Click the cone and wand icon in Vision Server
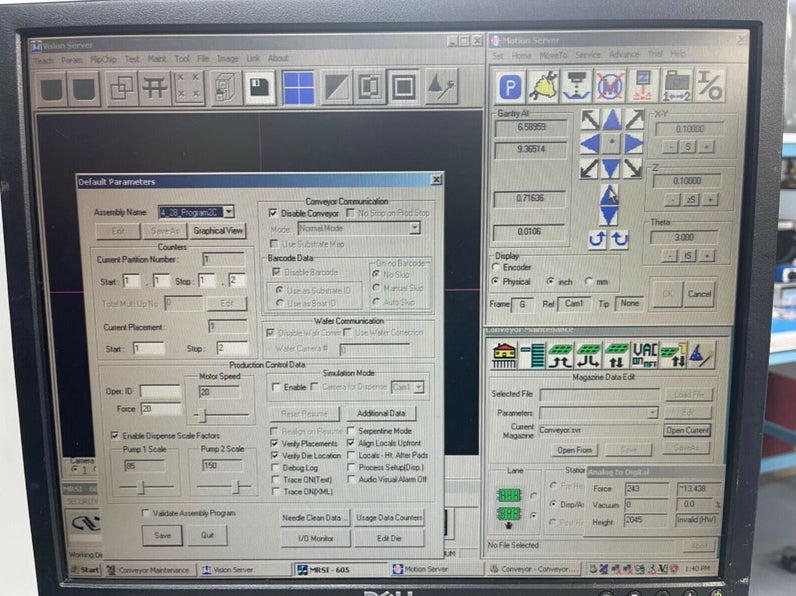Viewport: 796px width, 596px height. 440,87
